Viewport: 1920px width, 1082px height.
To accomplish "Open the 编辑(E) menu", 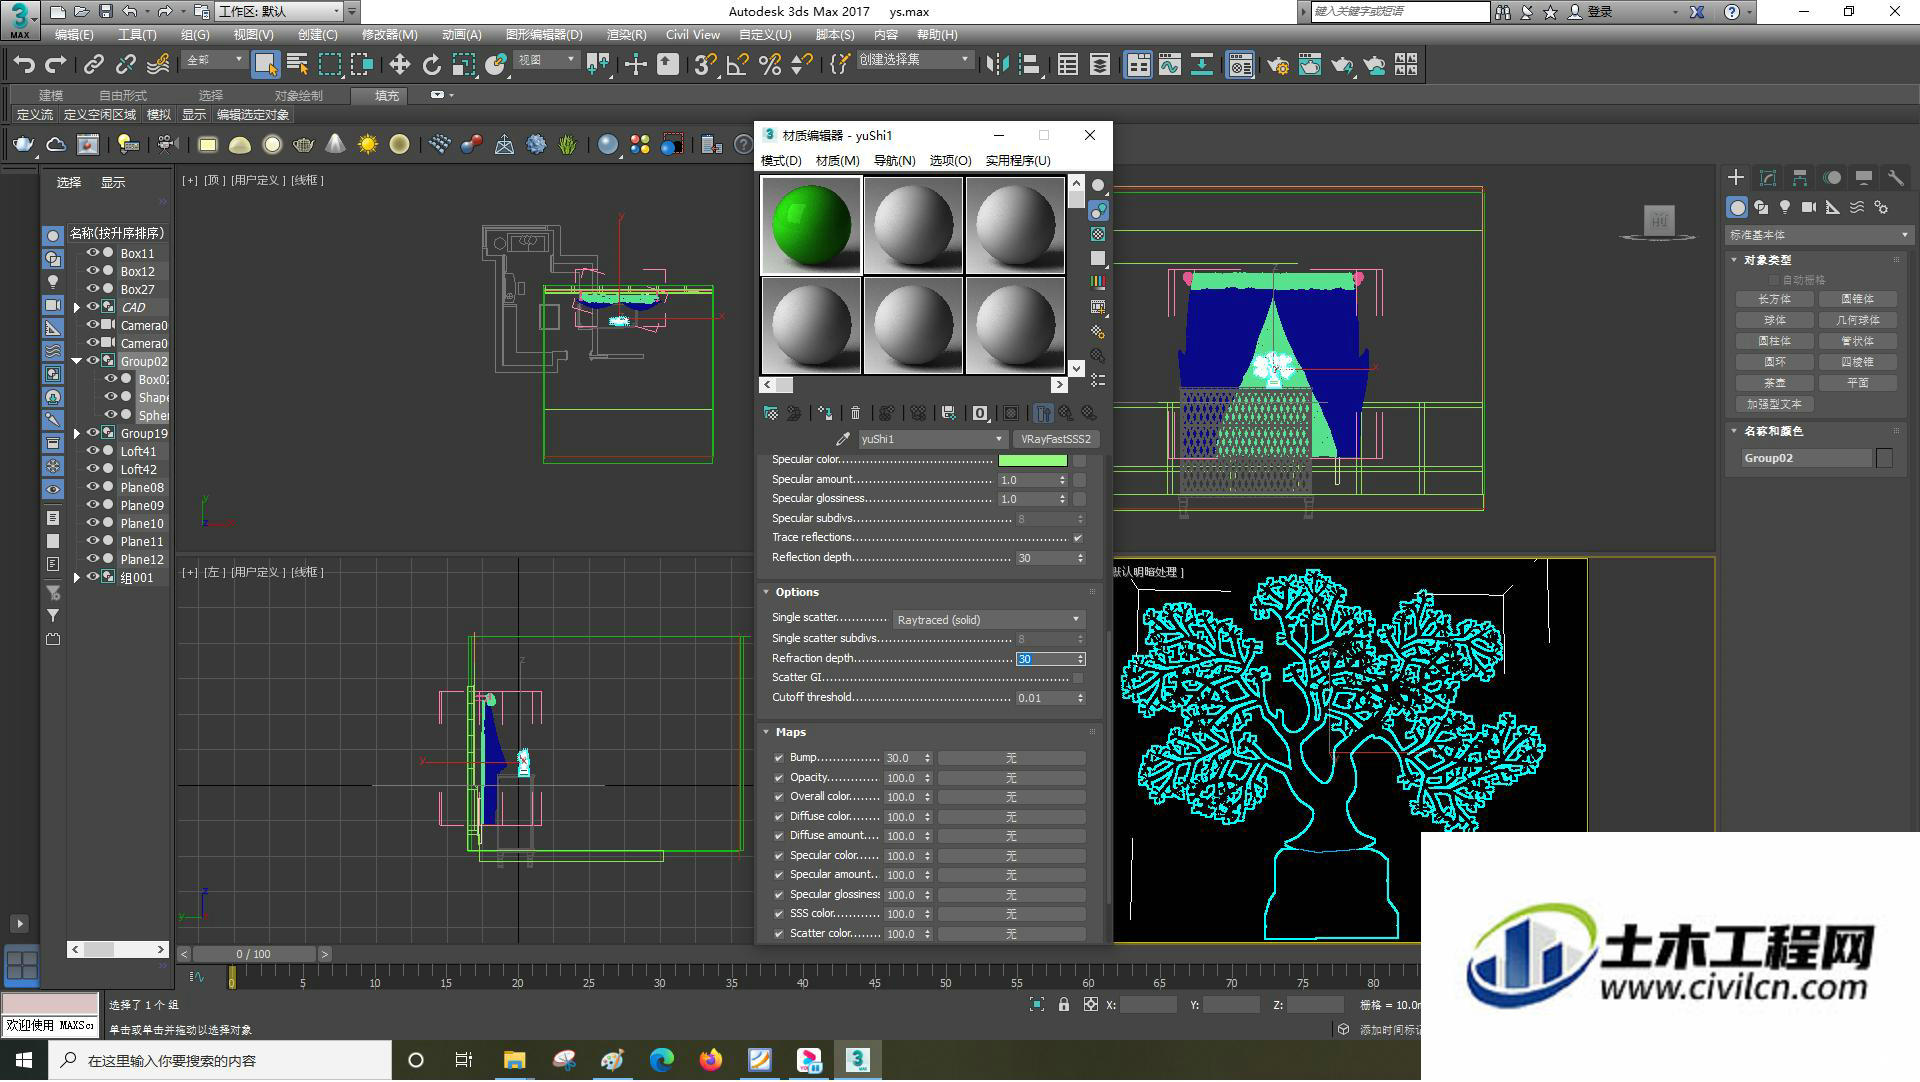I will [73, 35].
